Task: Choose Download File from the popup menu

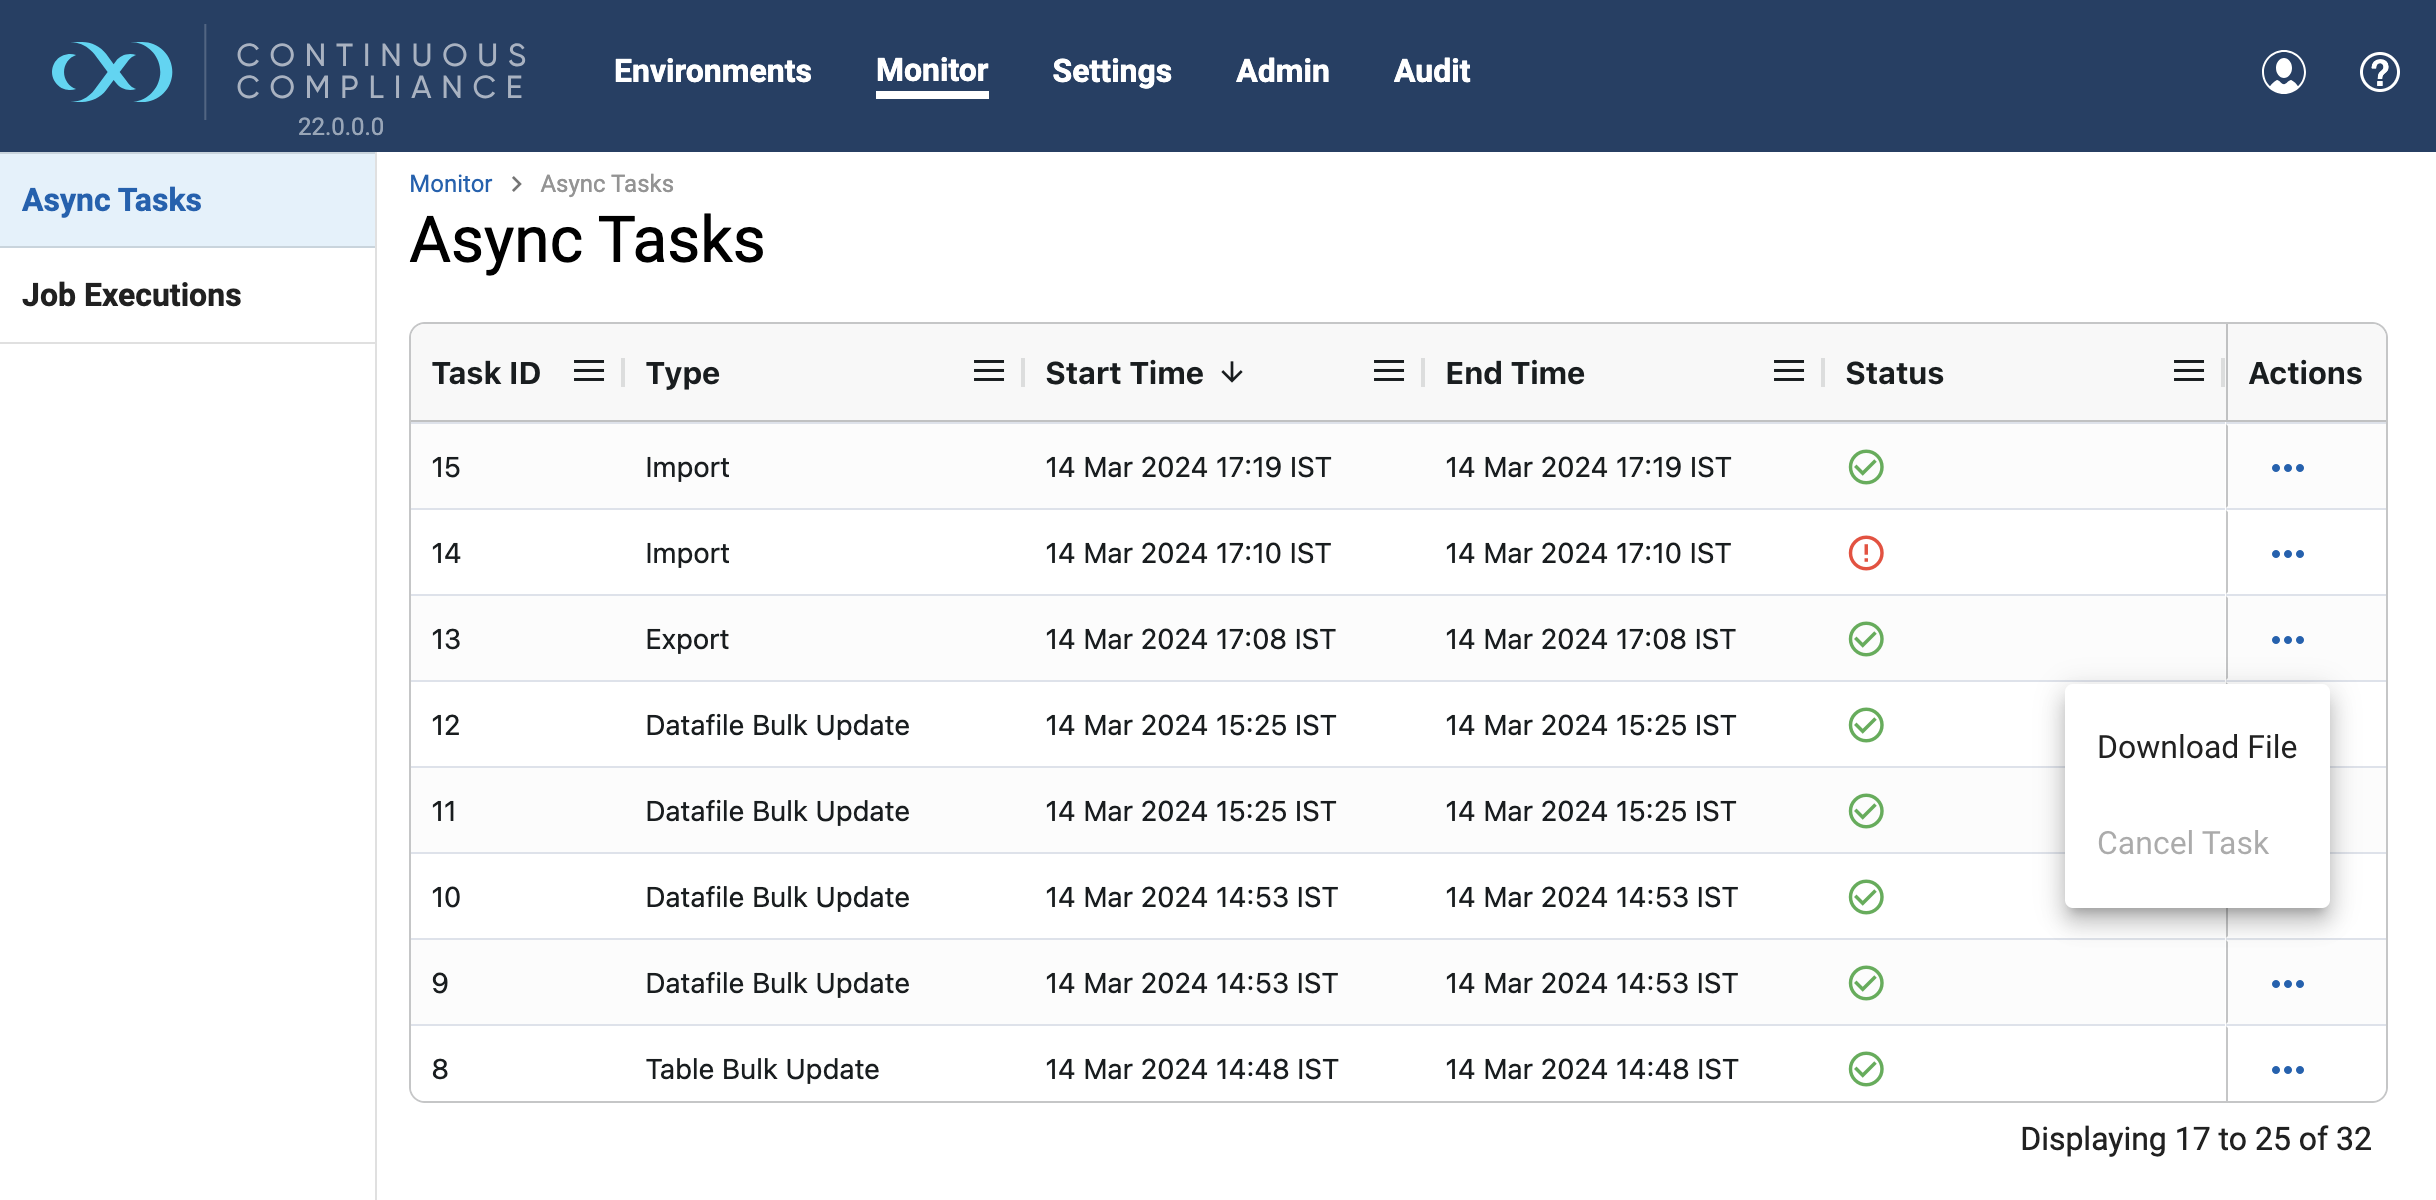Action: (2197, 747)
